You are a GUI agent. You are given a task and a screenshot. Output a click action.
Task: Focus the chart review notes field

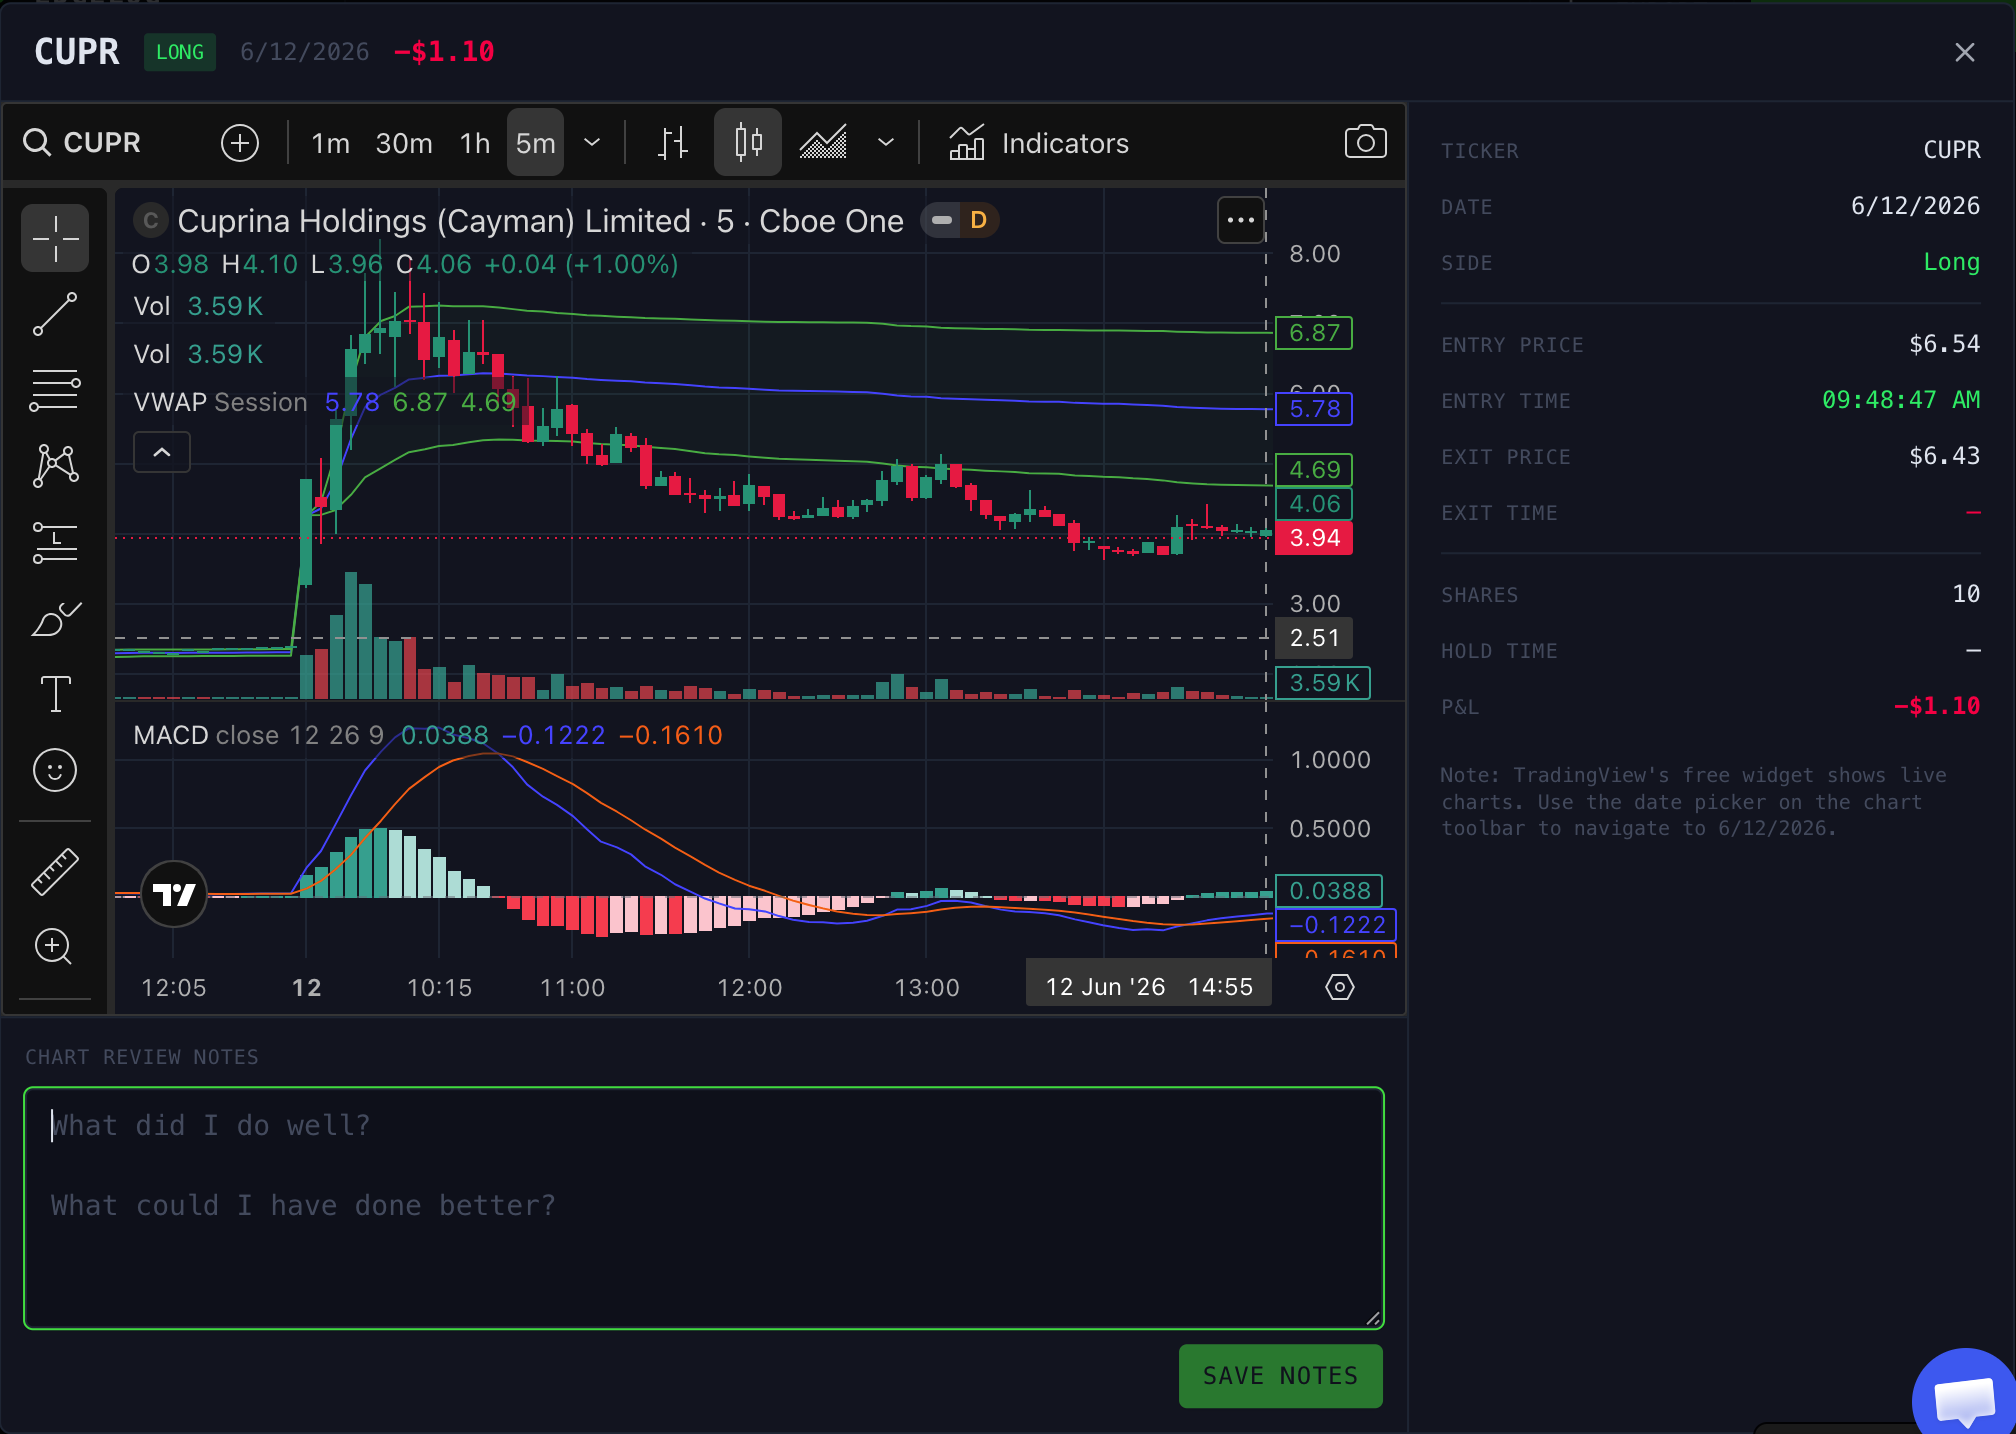(x=704, y=1208)
